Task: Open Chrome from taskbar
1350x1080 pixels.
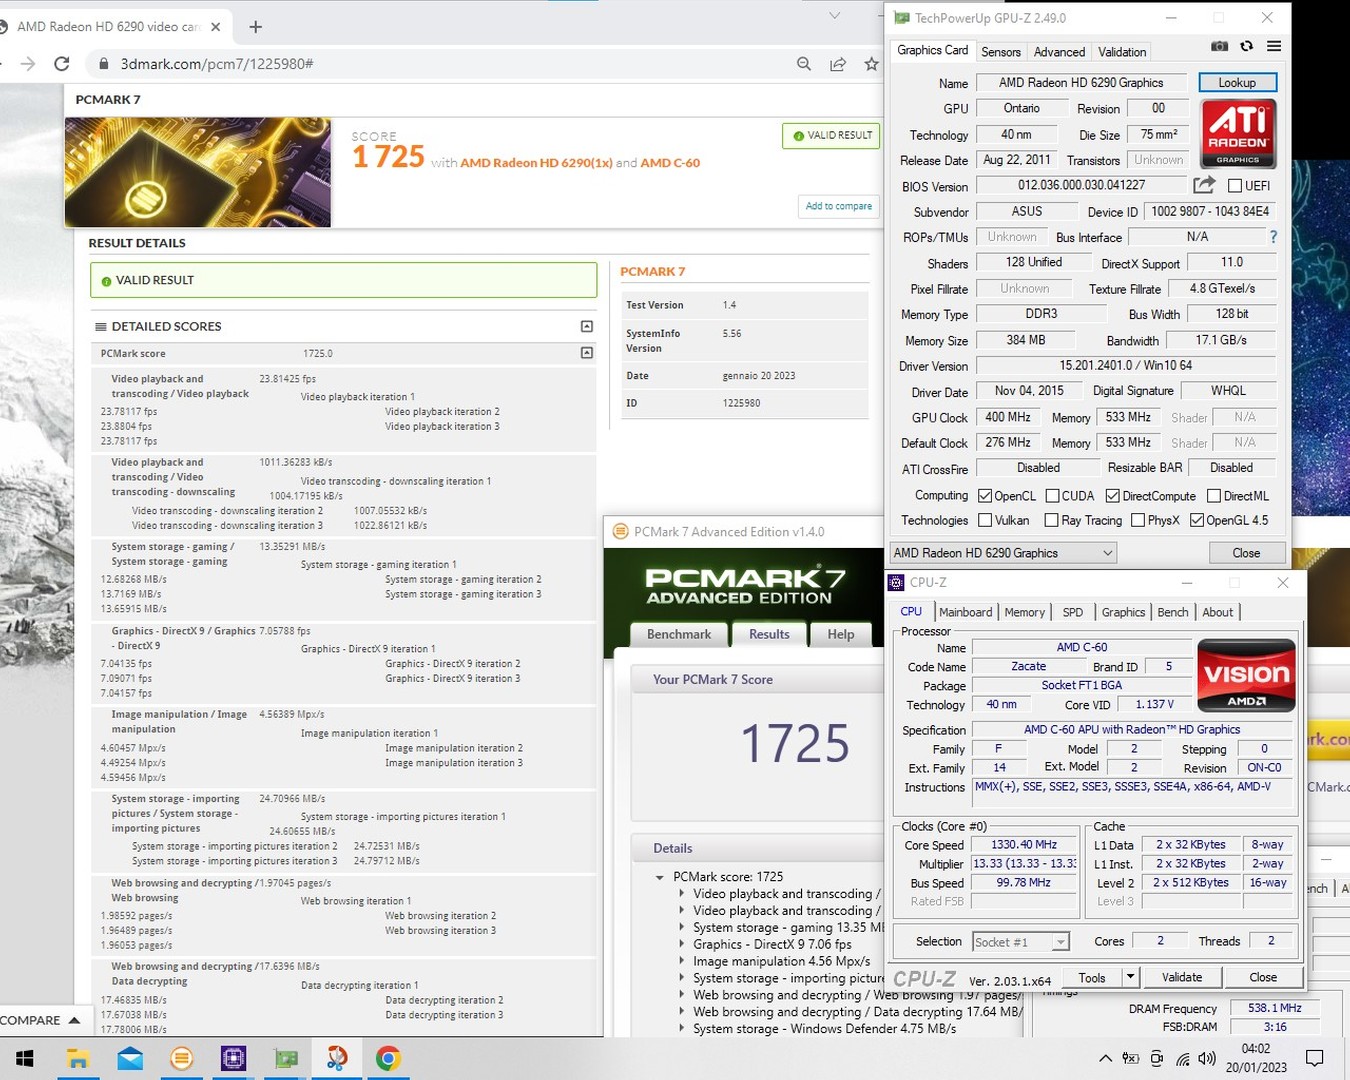Action: pos(388,1058)
